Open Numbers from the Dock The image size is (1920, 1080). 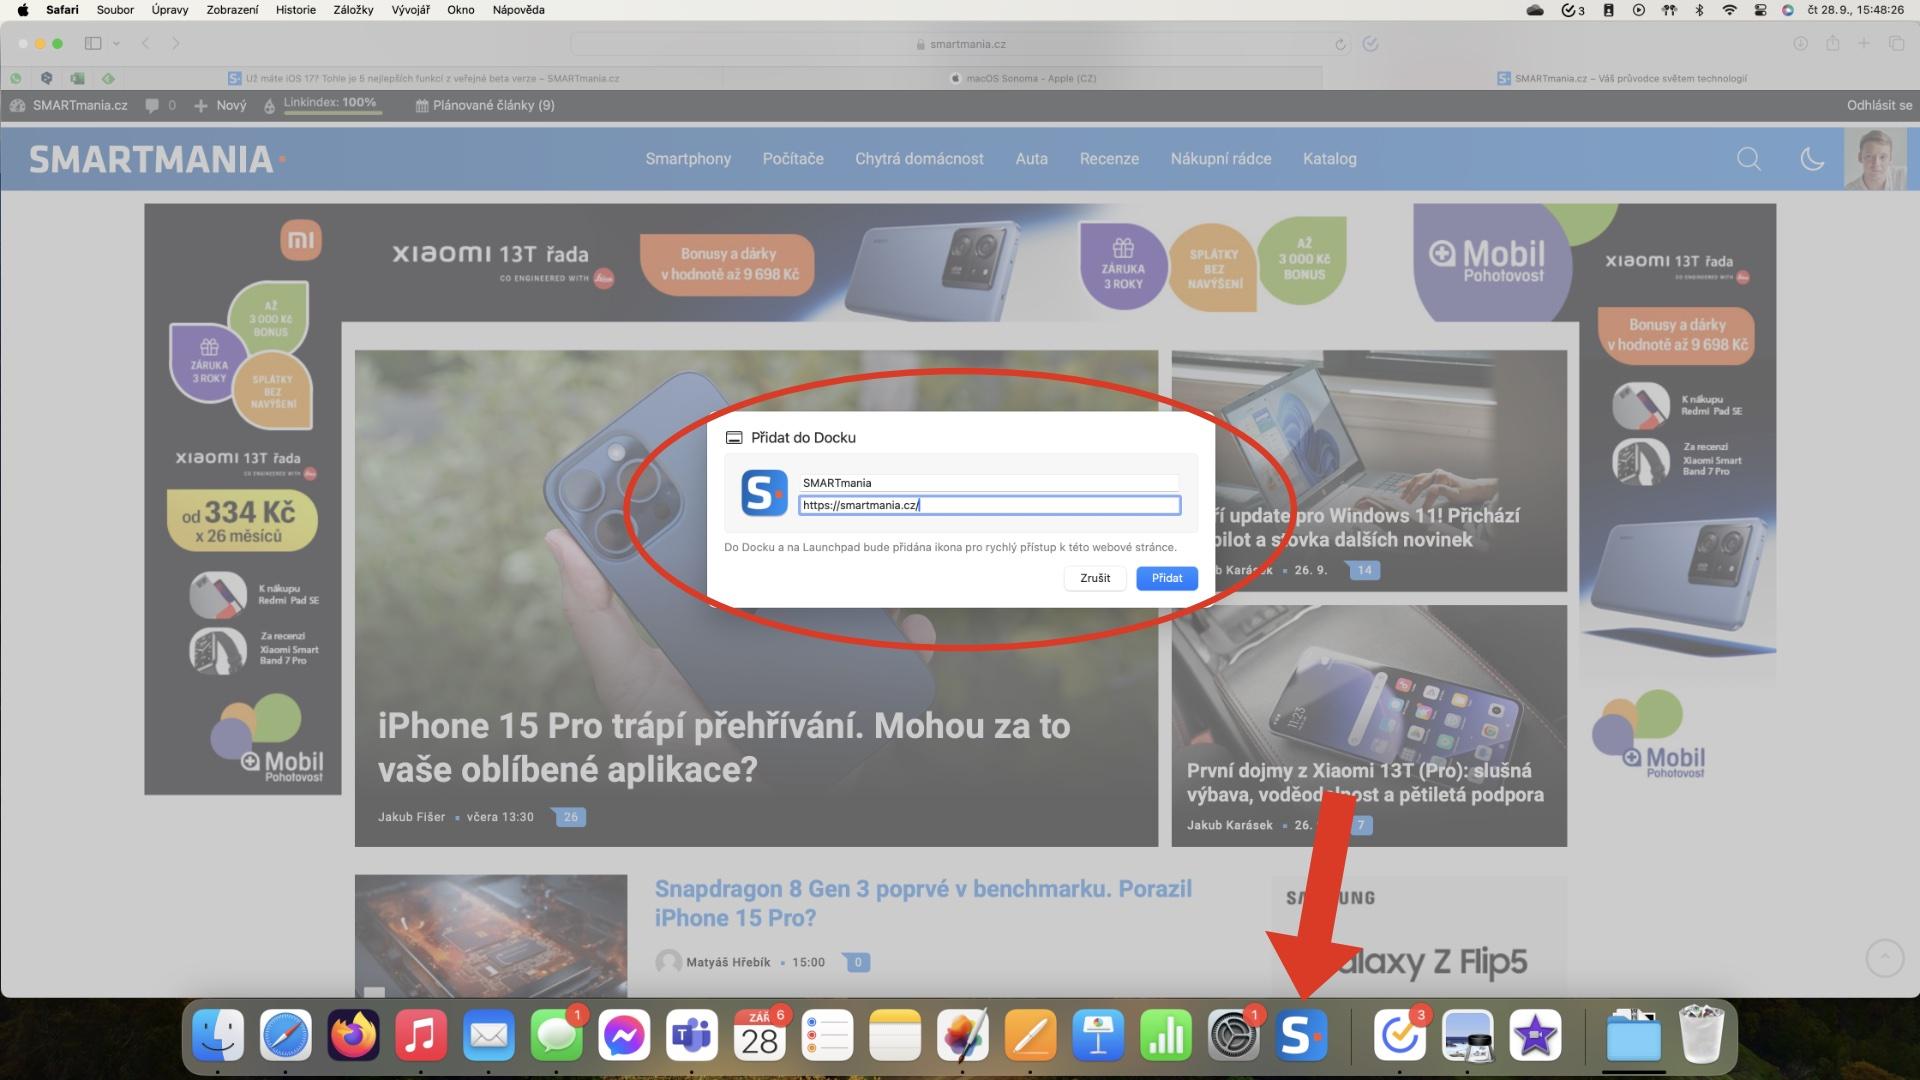[1166, 1035]
